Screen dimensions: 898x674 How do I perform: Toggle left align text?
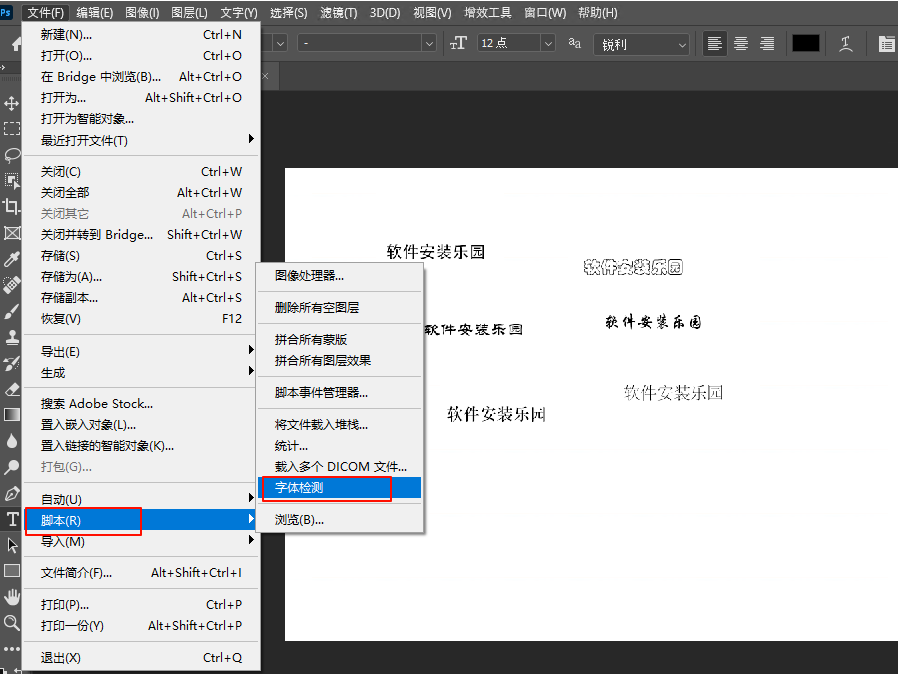[x=715, y=44]
